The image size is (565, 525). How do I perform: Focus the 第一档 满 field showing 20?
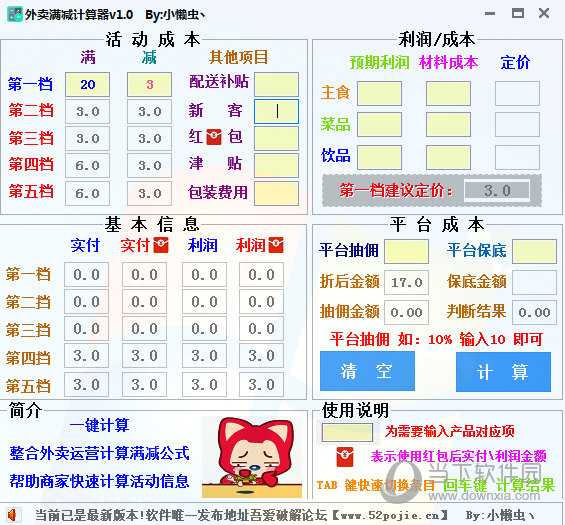point(87,84)
